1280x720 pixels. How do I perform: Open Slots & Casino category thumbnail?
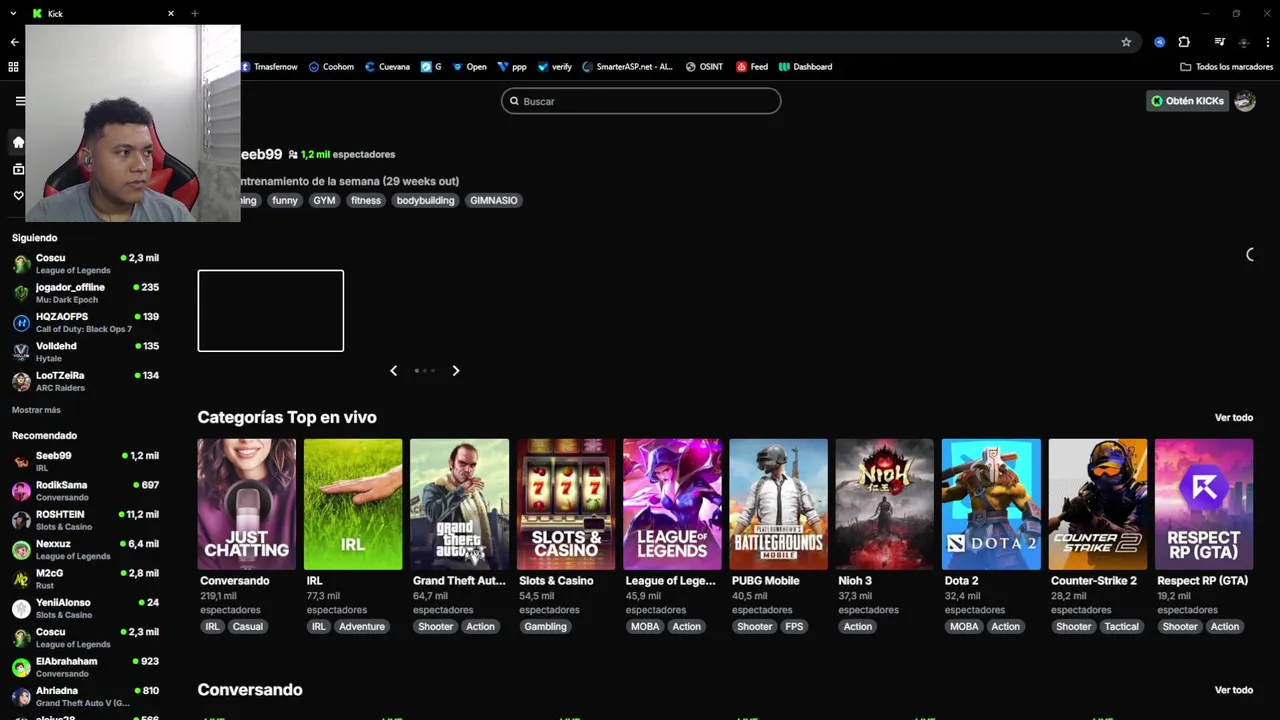coord(566,504)
